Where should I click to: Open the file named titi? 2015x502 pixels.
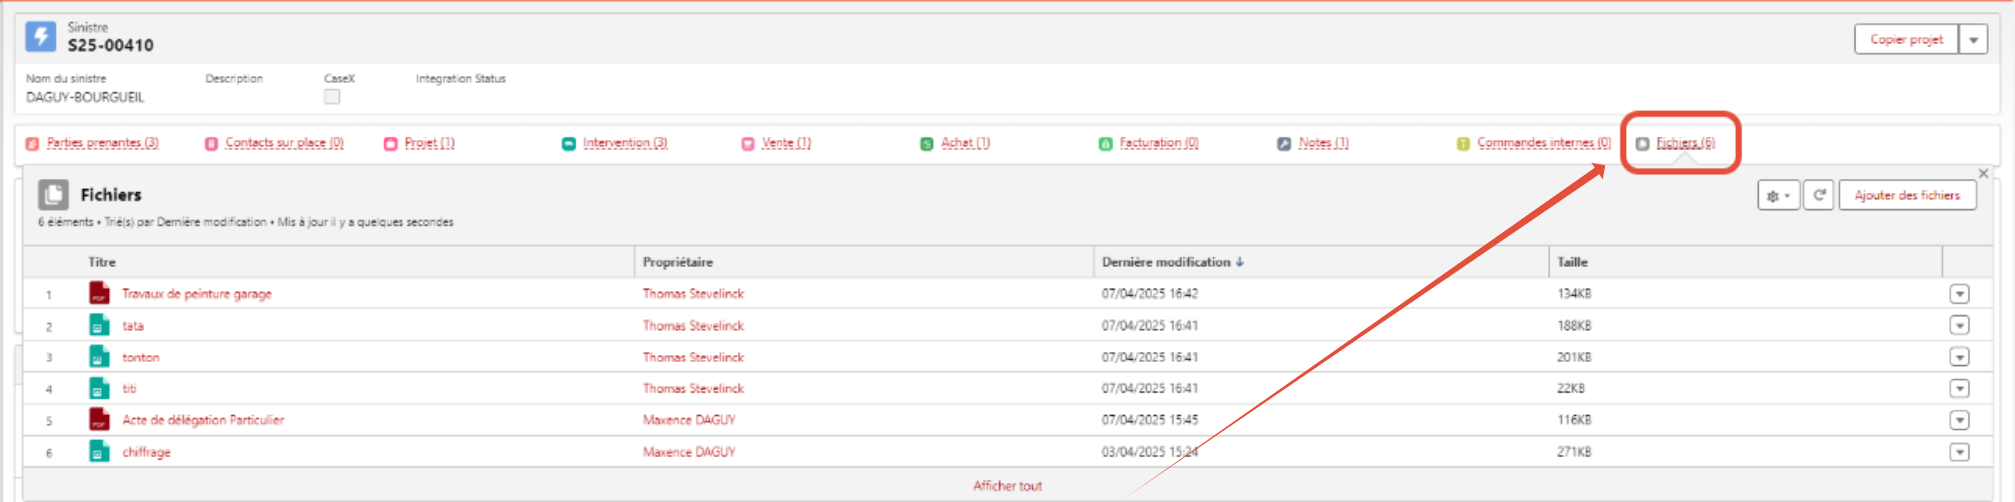pyautogui.click(x=129, y=388)
